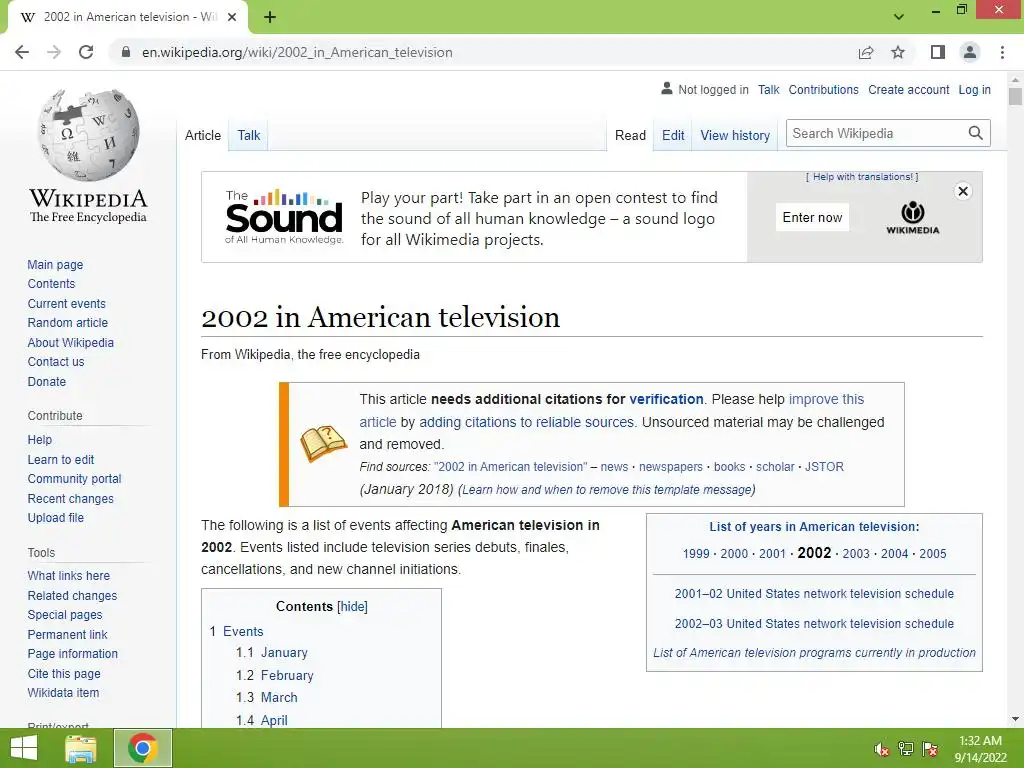
Task: Click the Enter now button
Action: pos(812,217)
